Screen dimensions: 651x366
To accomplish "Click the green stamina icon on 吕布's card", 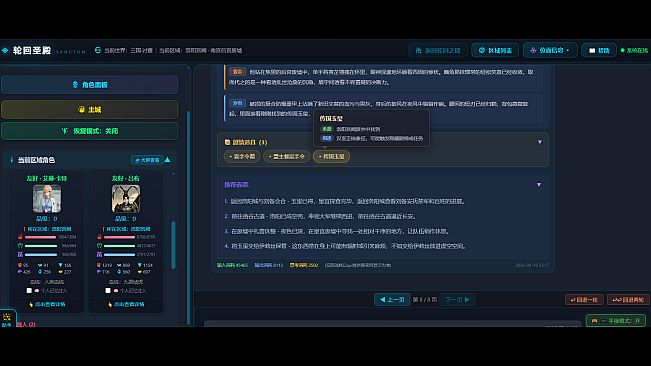I will click(x=99, y=246).
